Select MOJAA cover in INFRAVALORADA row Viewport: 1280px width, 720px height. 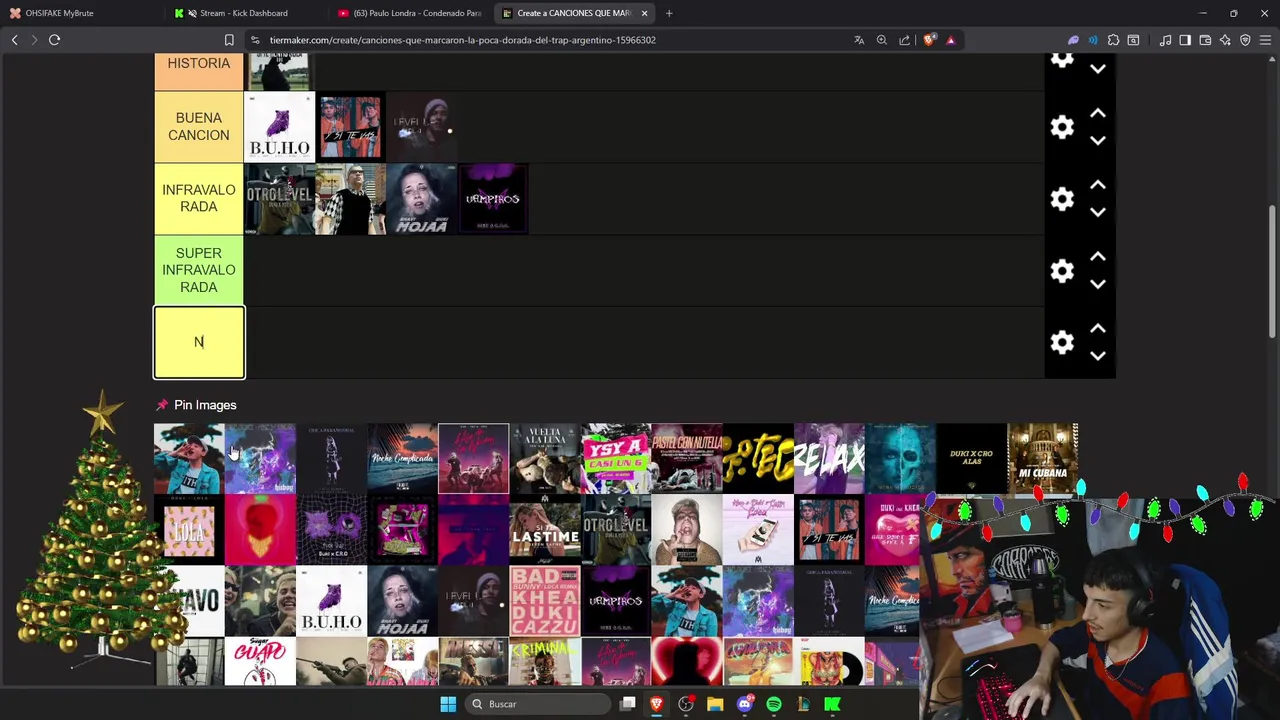pos(421,199)
